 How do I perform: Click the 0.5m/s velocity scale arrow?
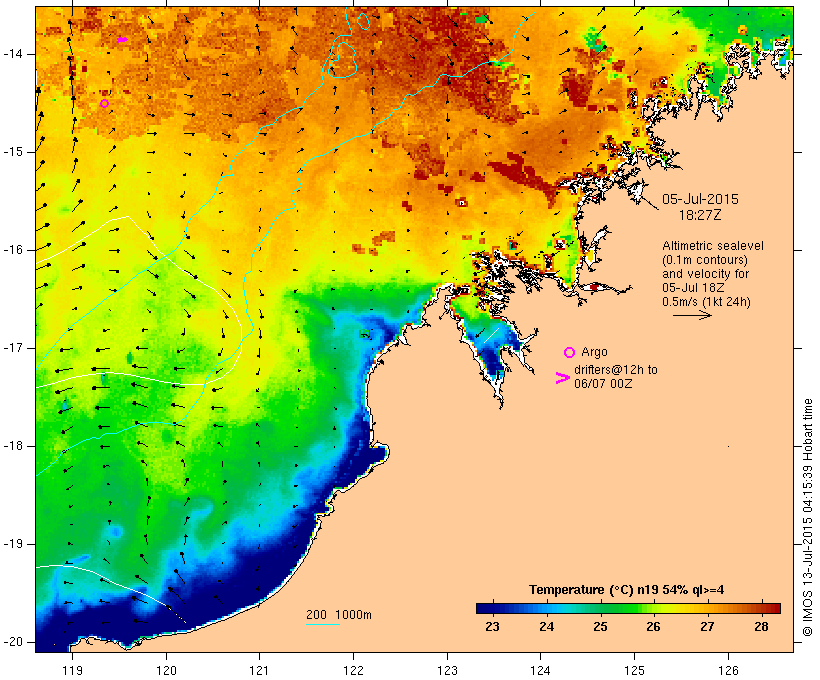click(x=692, y=315)
